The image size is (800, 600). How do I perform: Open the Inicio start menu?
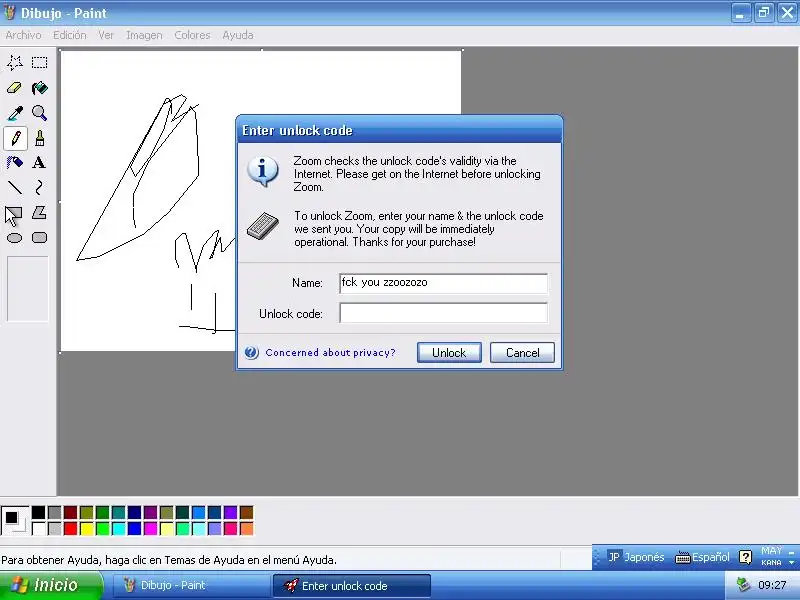[x=52, y=585]
